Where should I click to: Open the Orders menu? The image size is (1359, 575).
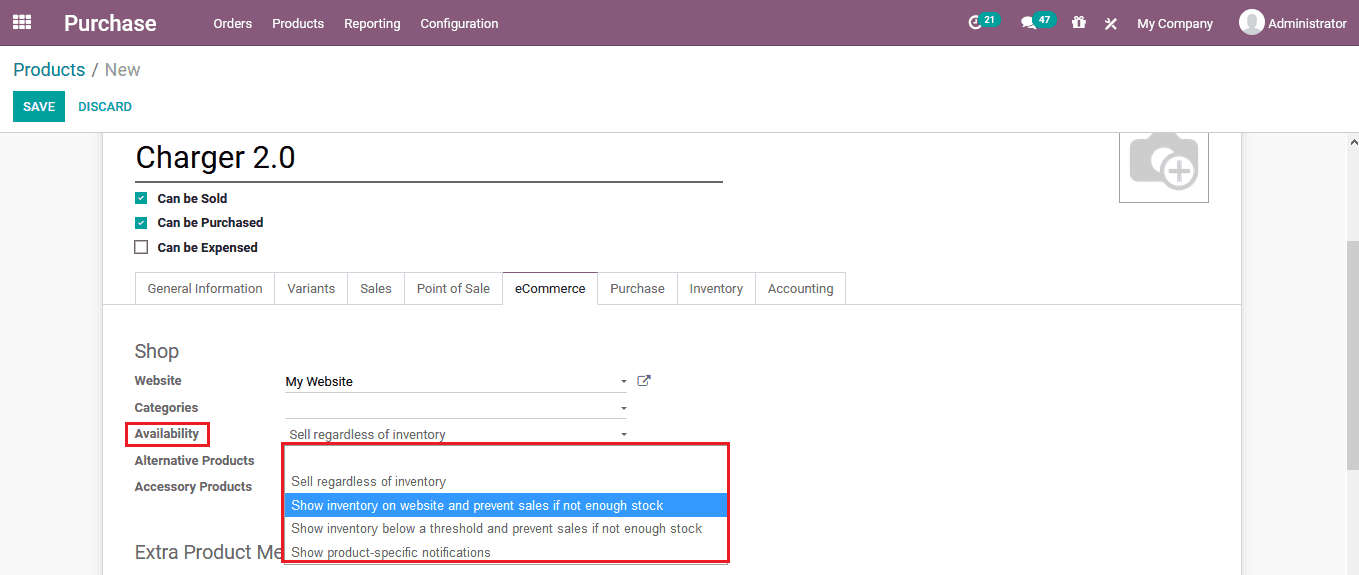point(233,23)
